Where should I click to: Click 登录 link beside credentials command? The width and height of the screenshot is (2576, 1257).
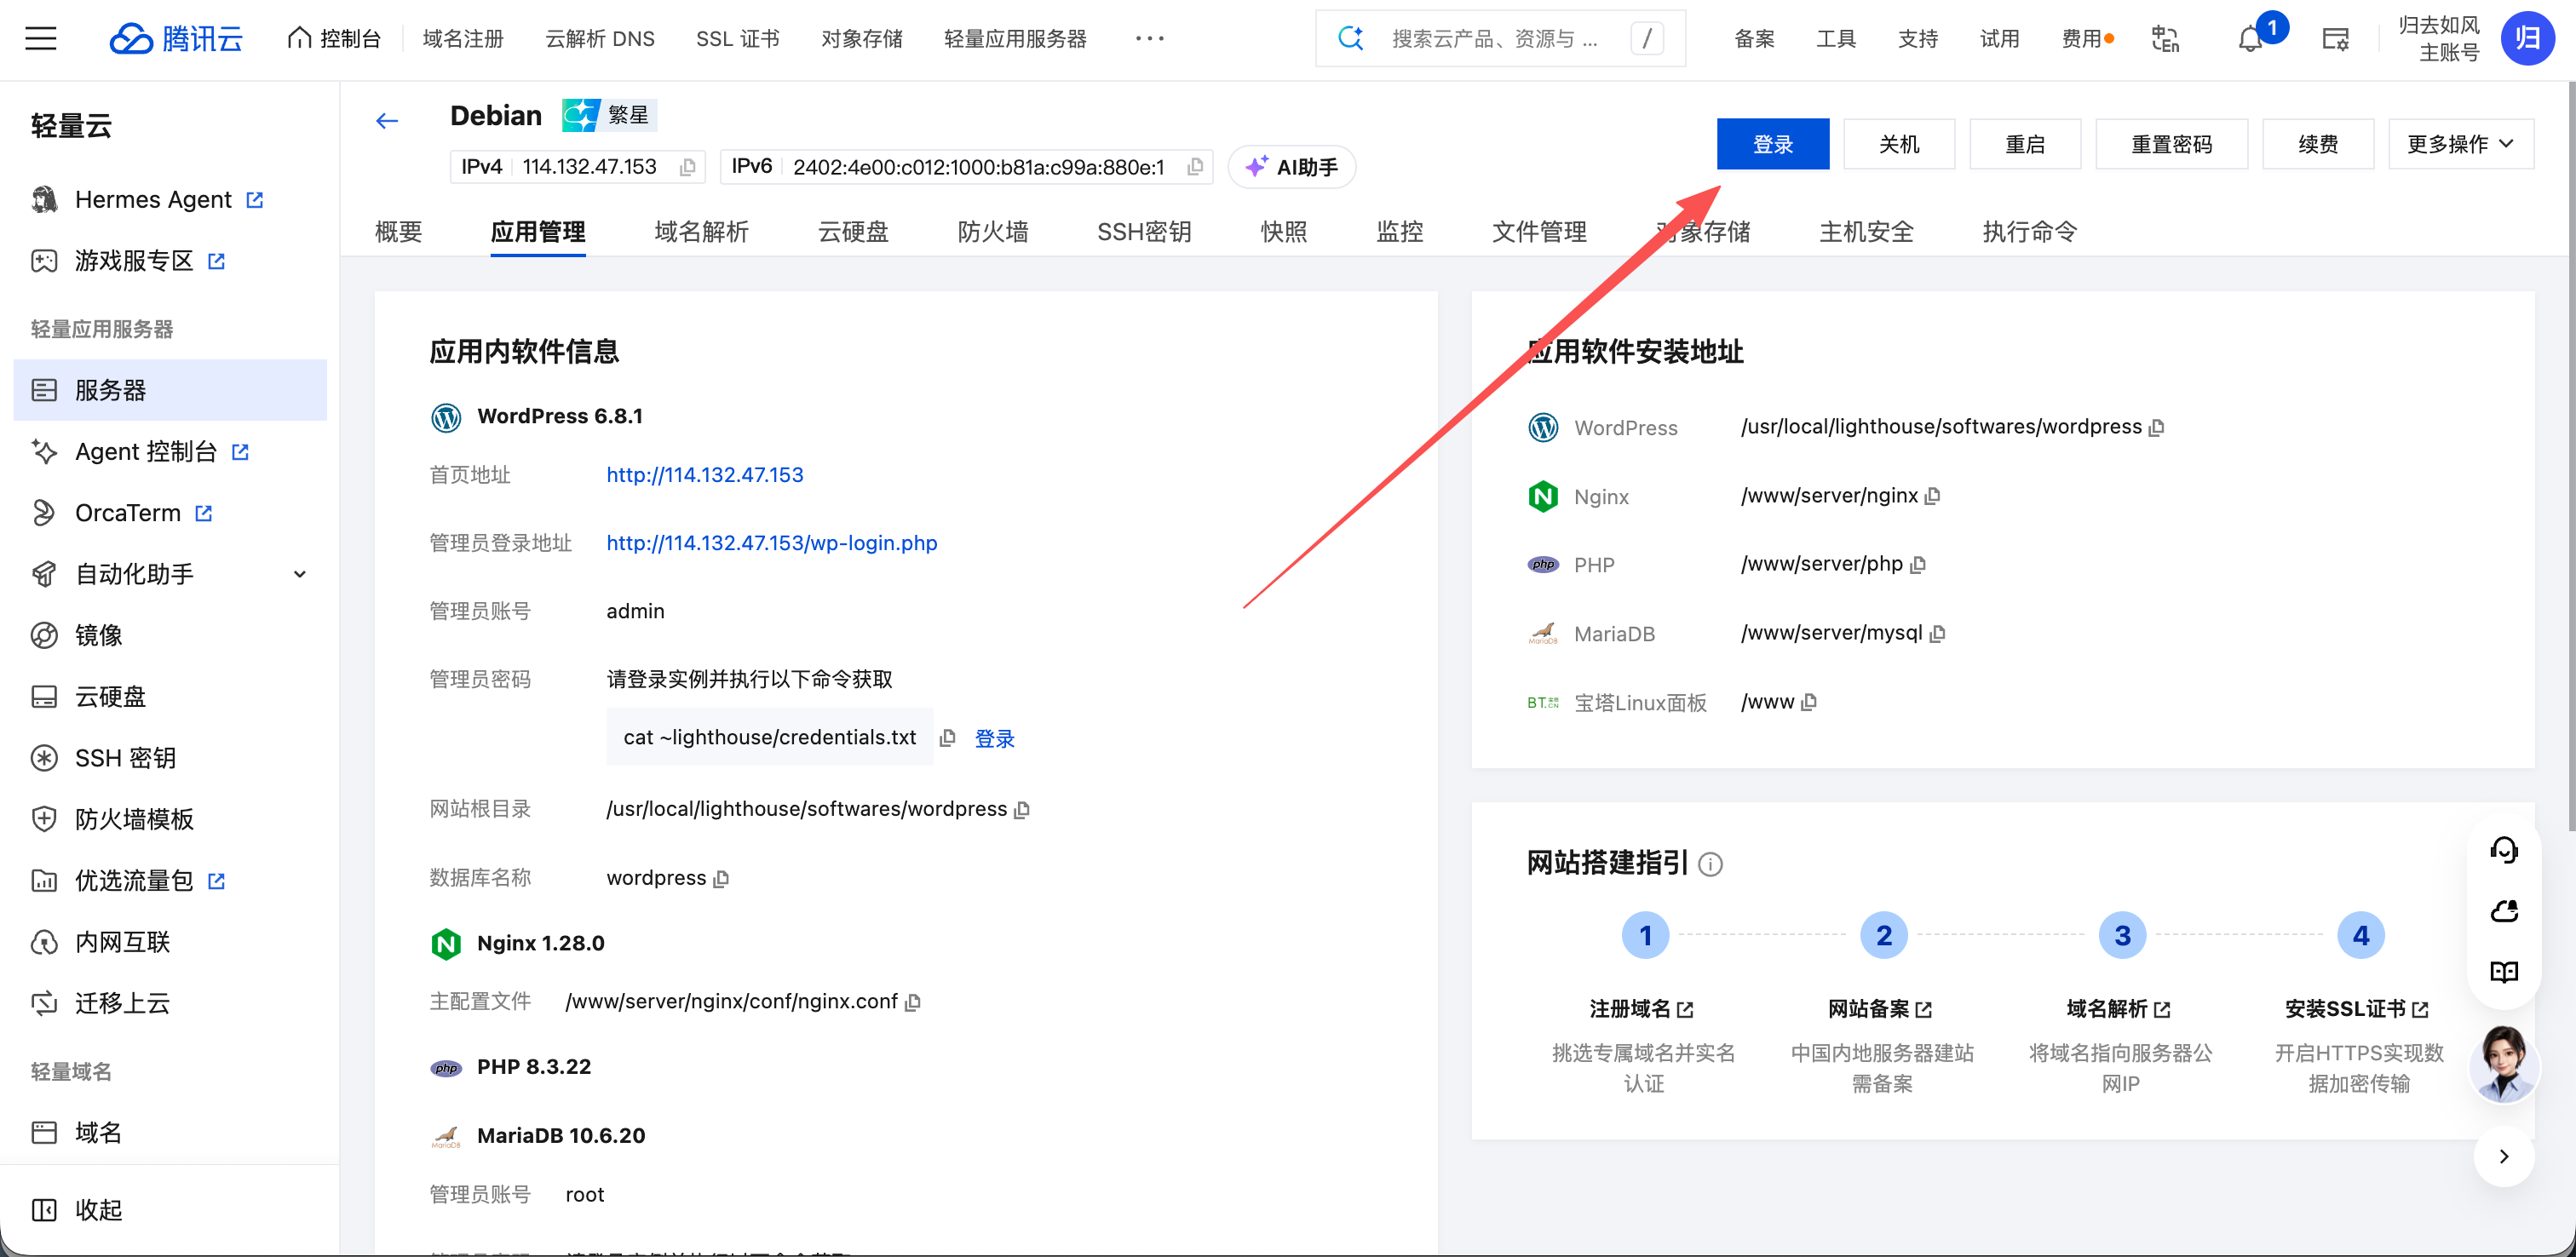click(x=995, y=739)
